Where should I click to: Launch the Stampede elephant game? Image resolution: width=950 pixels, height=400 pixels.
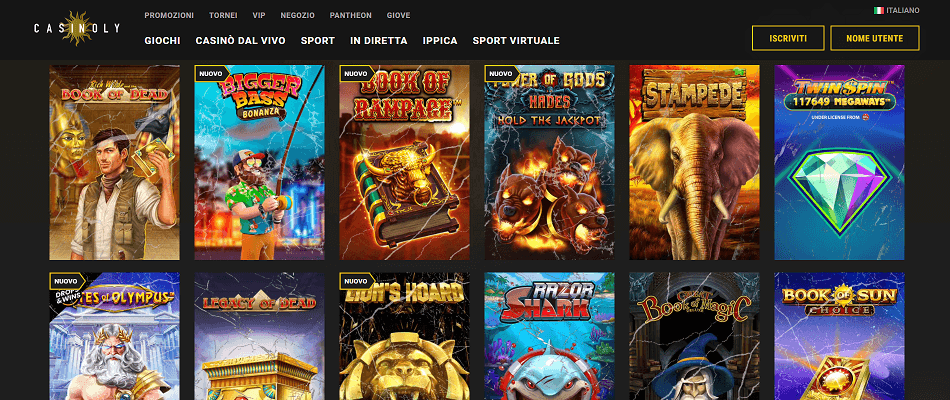pyautogui.click(x=694, y=162)
